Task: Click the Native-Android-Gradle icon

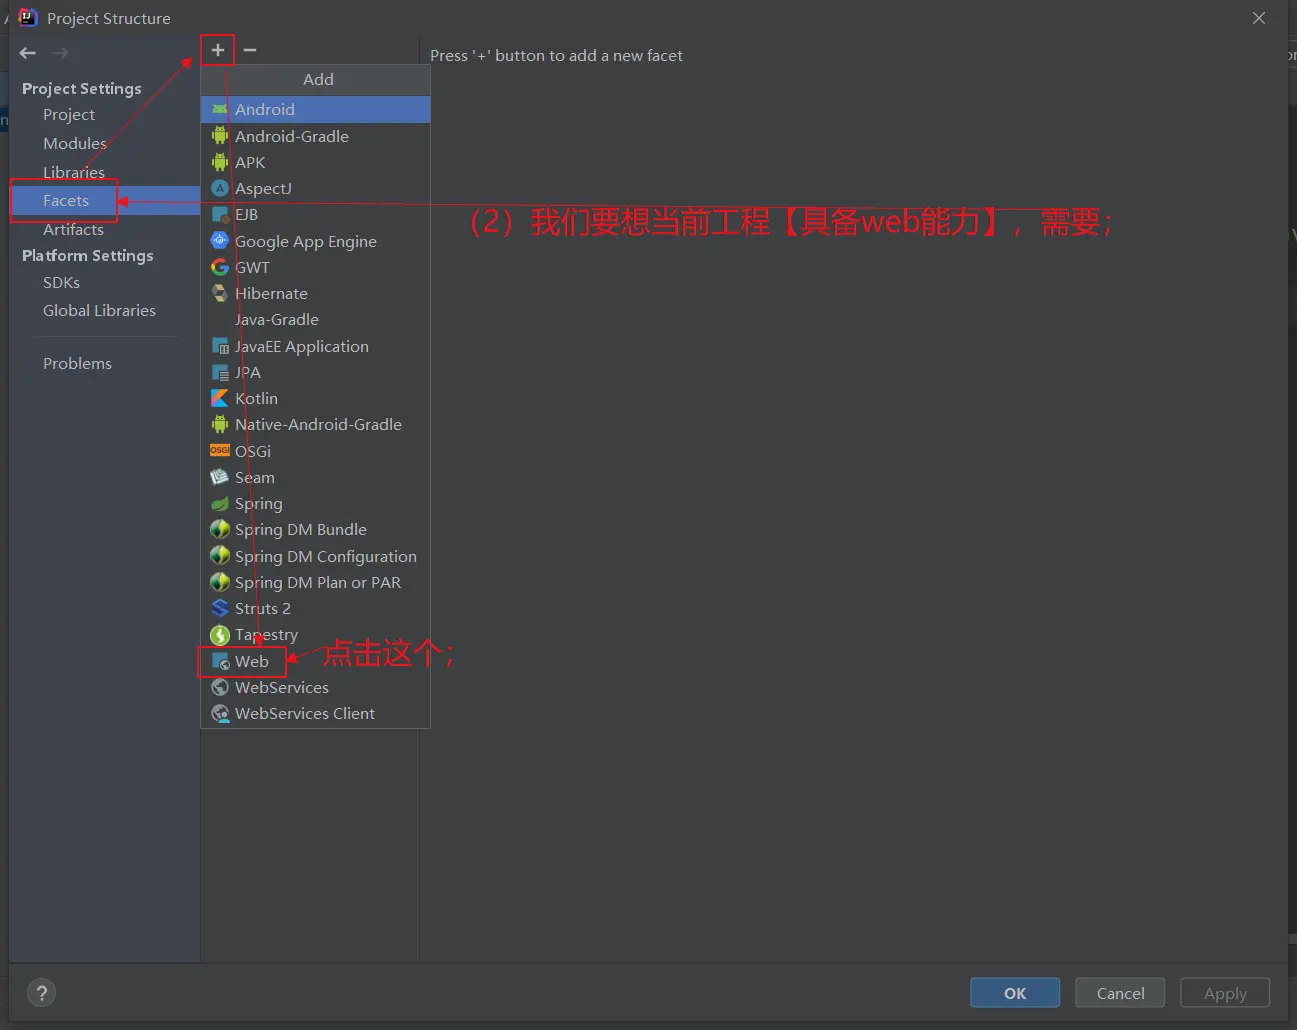Action: (220, 424)
